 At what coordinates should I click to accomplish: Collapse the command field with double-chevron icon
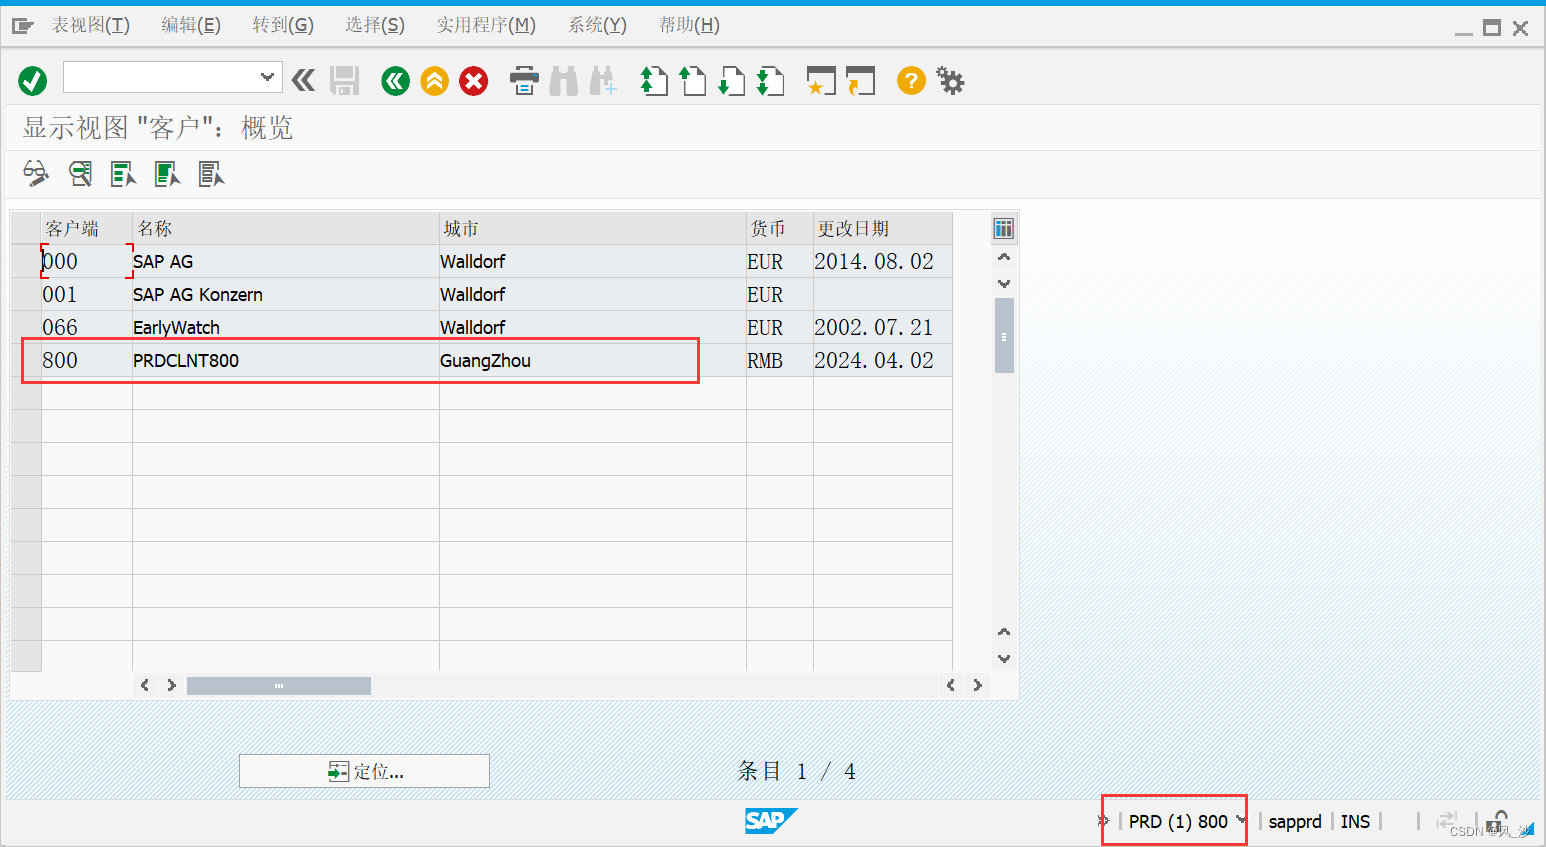[x=304, y=80]
